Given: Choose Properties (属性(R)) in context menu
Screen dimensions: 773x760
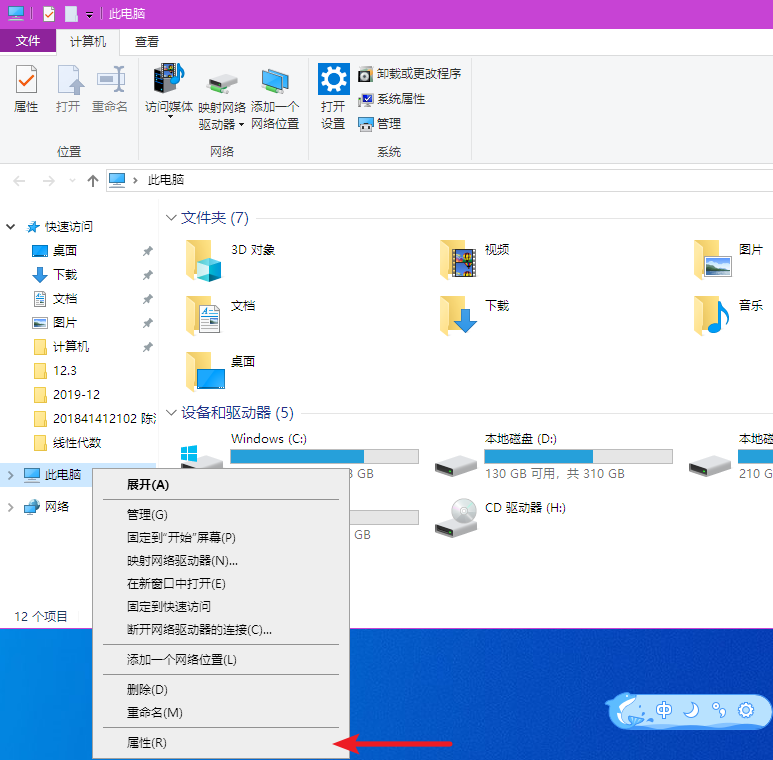Looking at the screenshot, I should click(x=221, y=743).
